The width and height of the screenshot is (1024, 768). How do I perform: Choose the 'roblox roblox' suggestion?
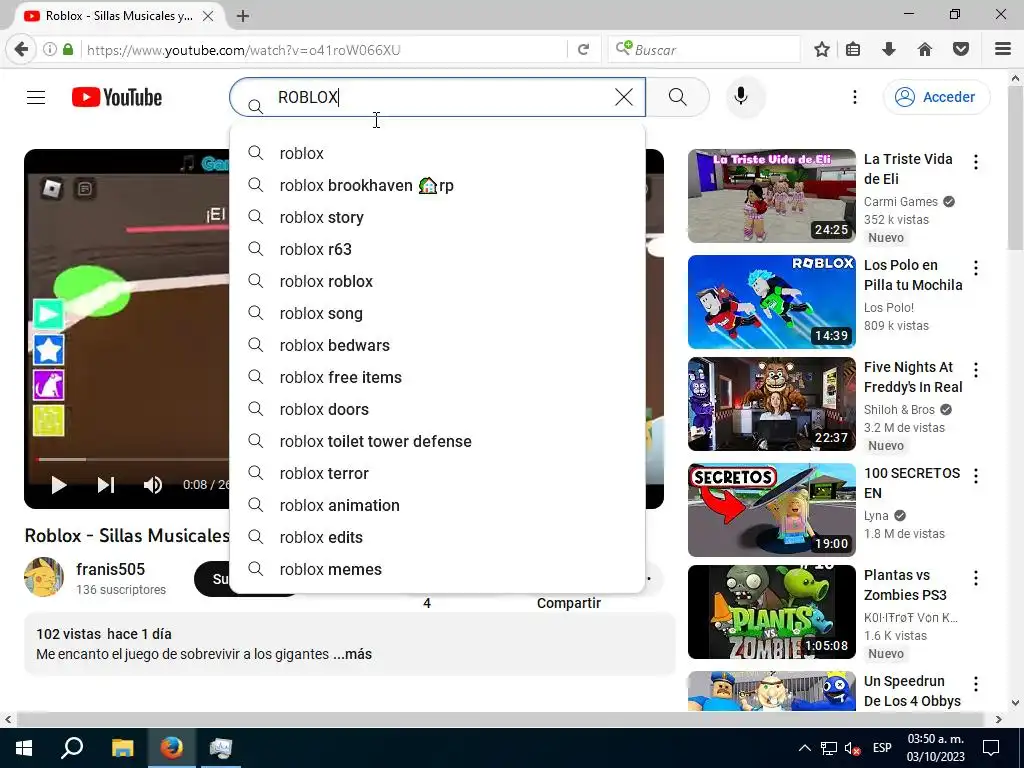click(x=438, y=281)
